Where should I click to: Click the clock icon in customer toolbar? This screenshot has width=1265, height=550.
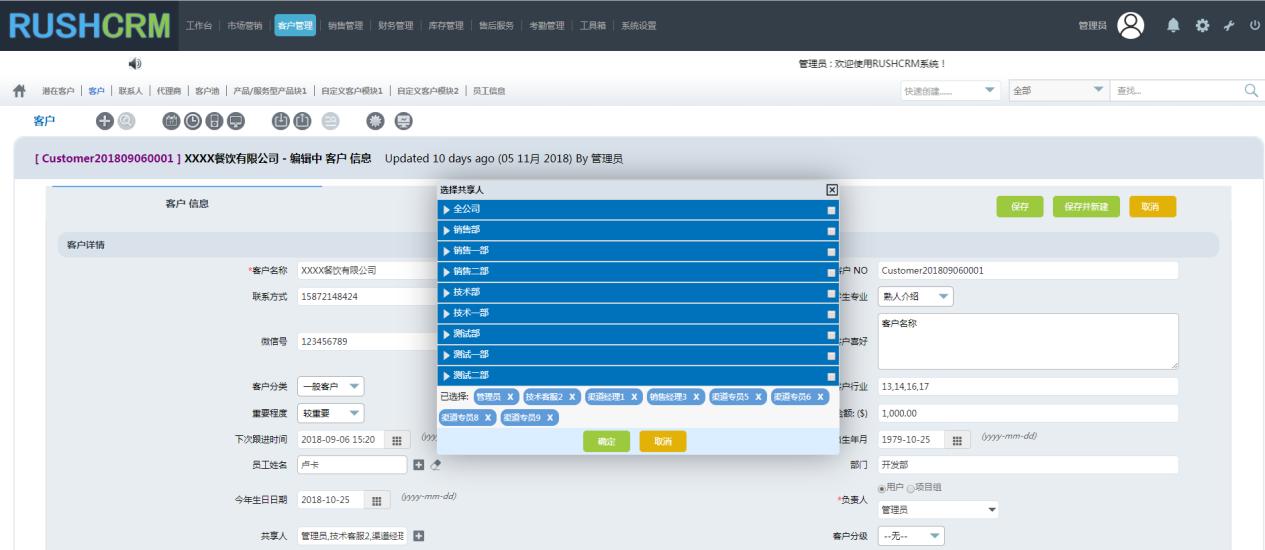click(x=192, y=120)
